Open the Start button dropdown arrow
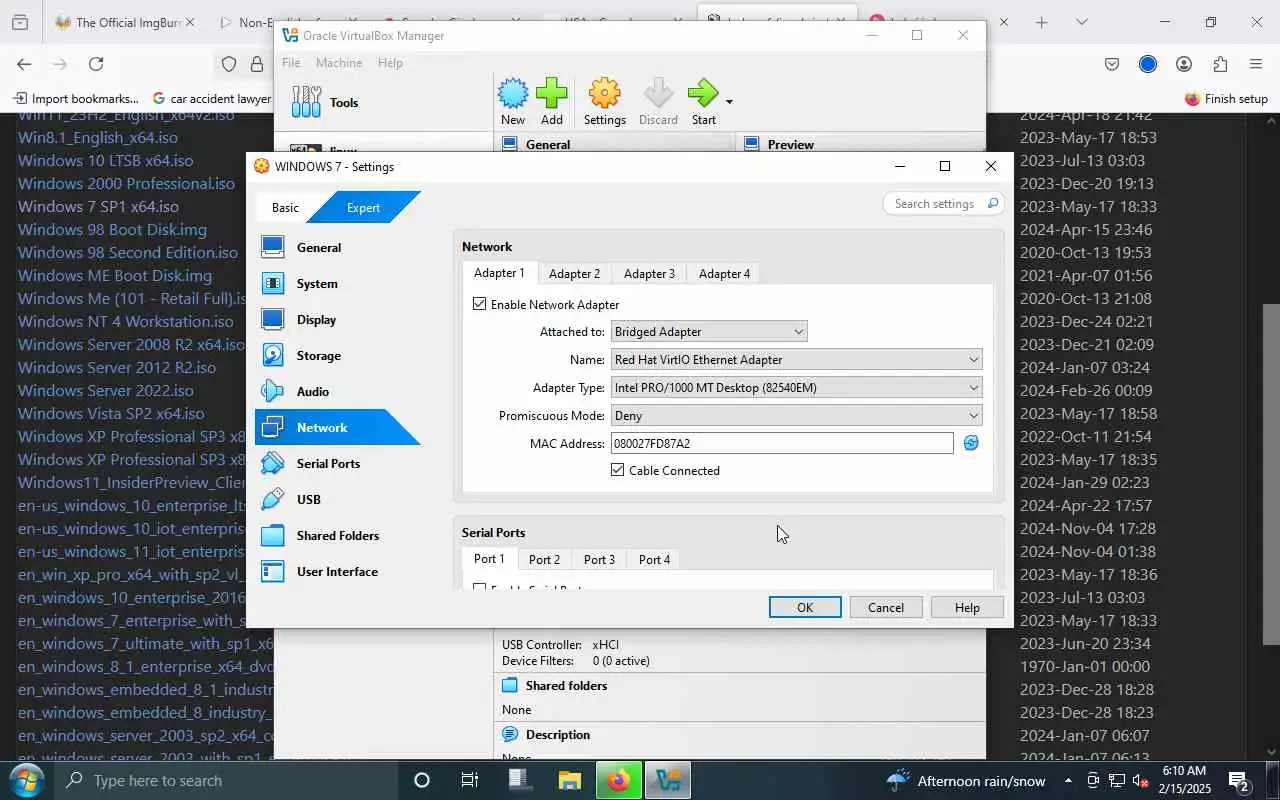Screen dimensions: 1280x800 729,102
